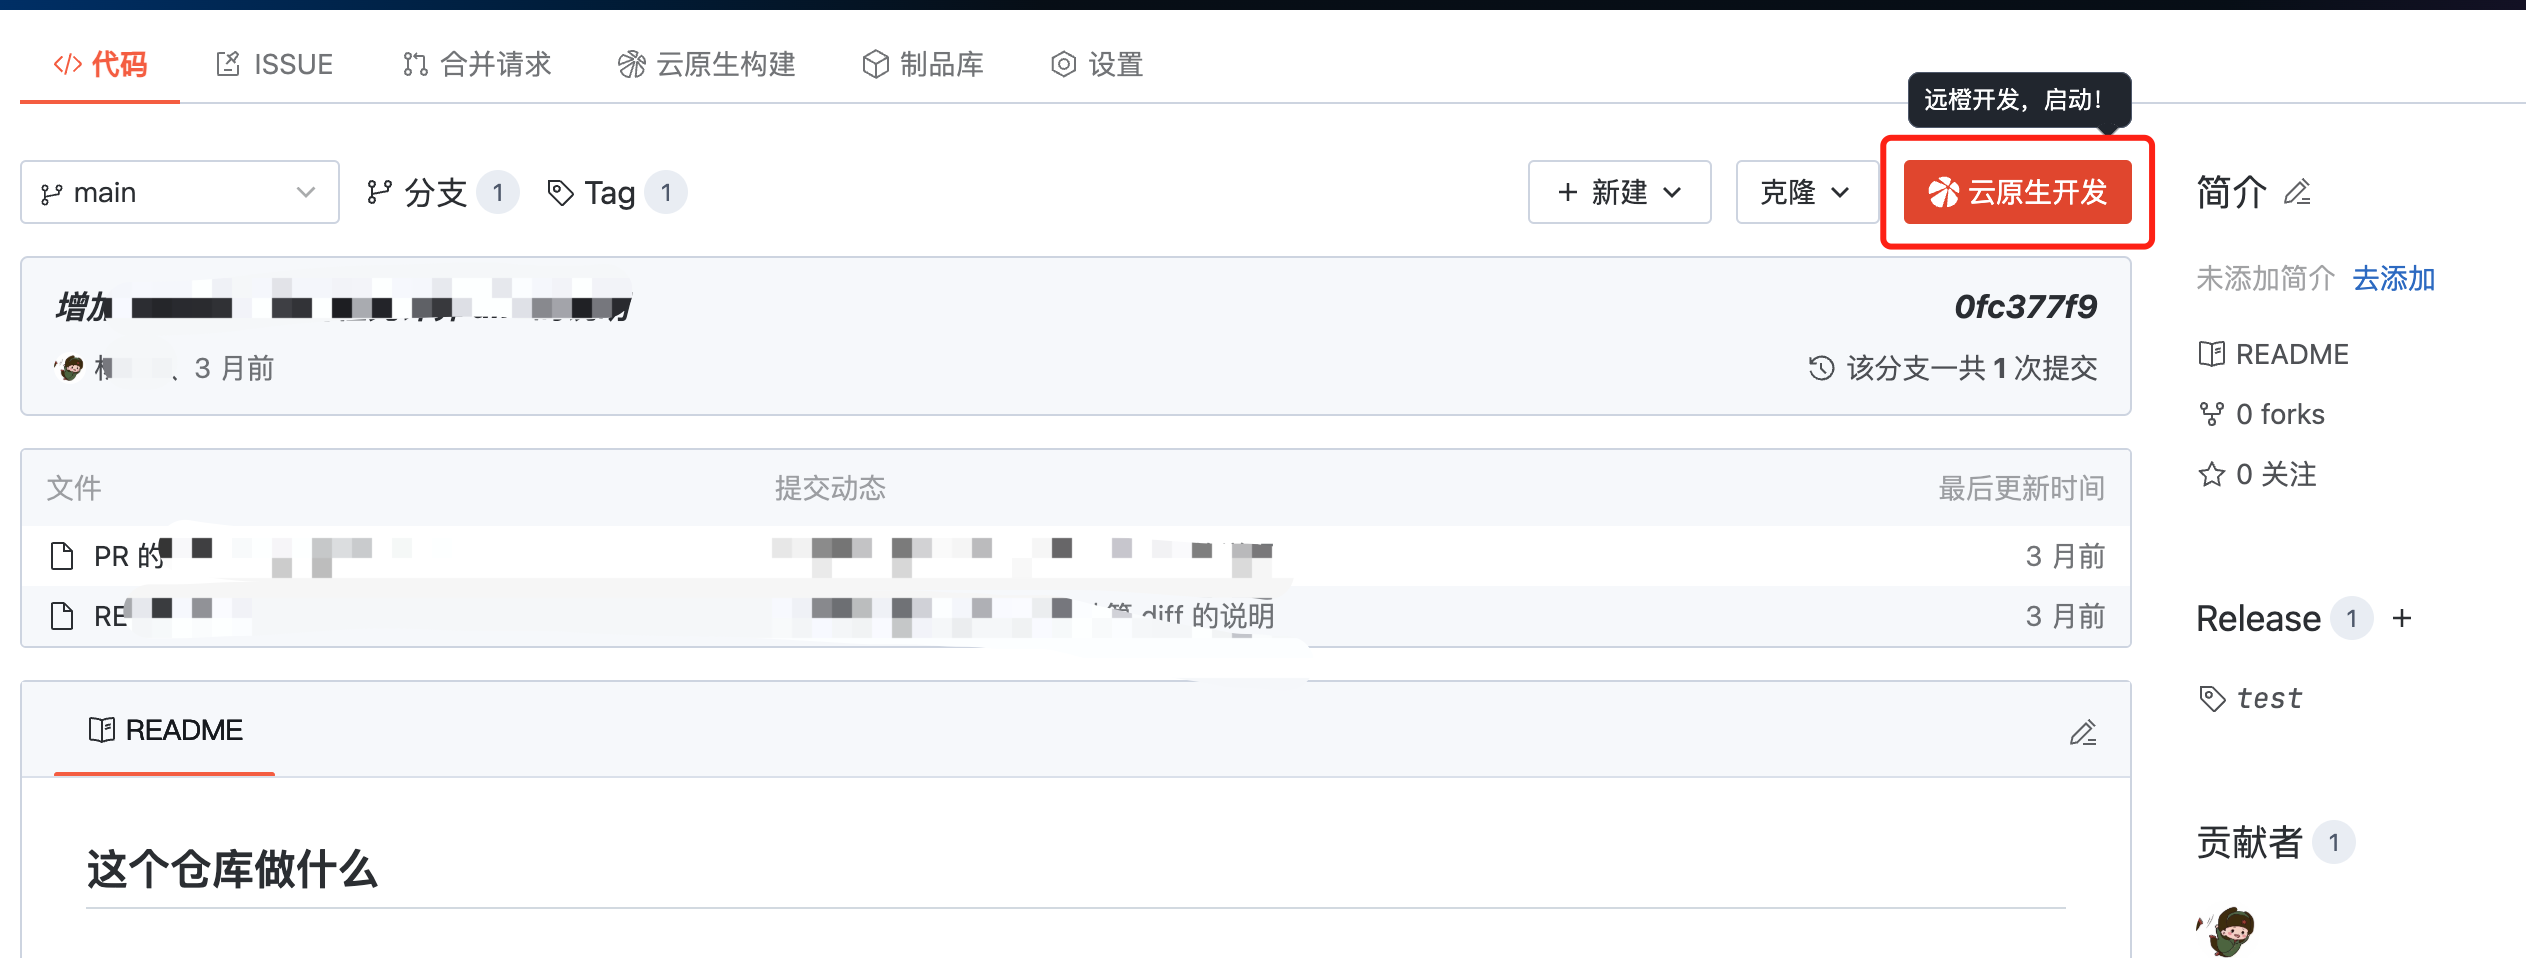
Task: Click the commit author avatar
Action: pos(70,368)
